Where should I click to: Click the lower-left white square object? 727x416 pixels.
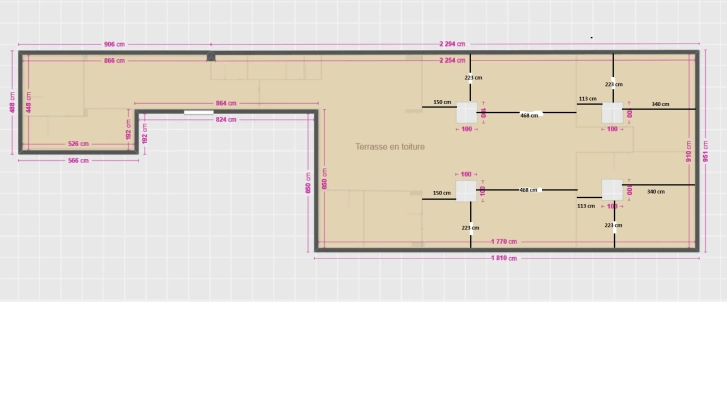[x=466, y=190]
